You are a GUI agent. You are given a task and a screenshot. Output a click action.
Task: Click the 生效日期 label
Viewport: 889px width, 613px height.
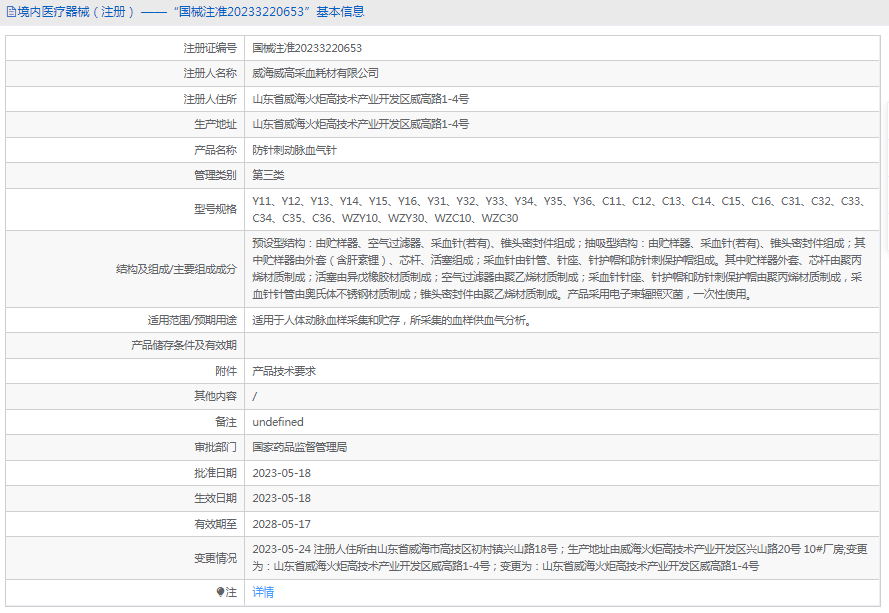(x=215, y=498)
